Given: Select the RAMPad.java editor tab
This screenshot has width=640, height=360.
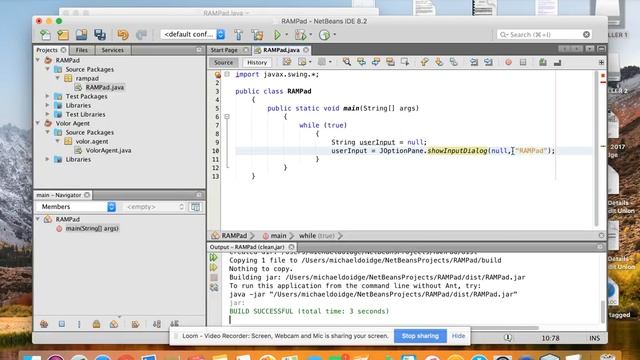Looking at the screenshot, I should click(x=281, y=50).
